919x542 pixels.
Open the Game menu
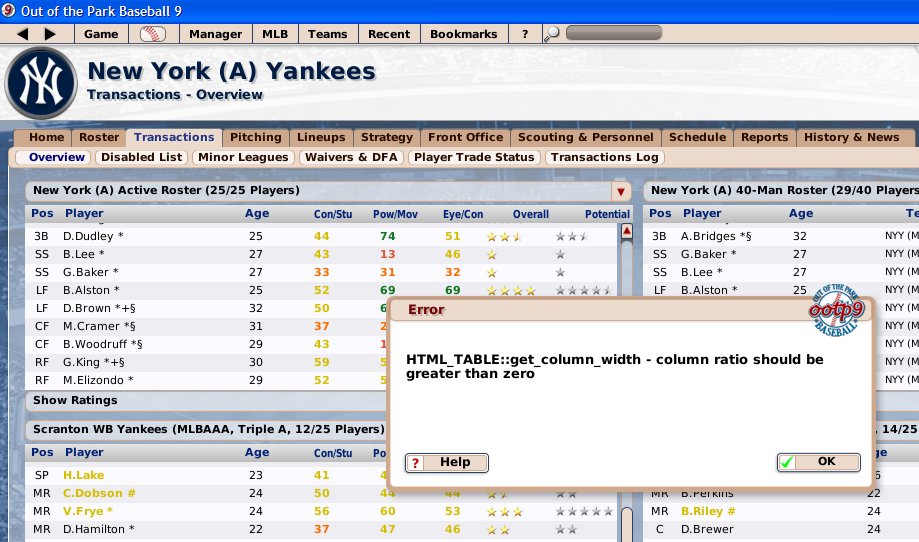point(101,34)
